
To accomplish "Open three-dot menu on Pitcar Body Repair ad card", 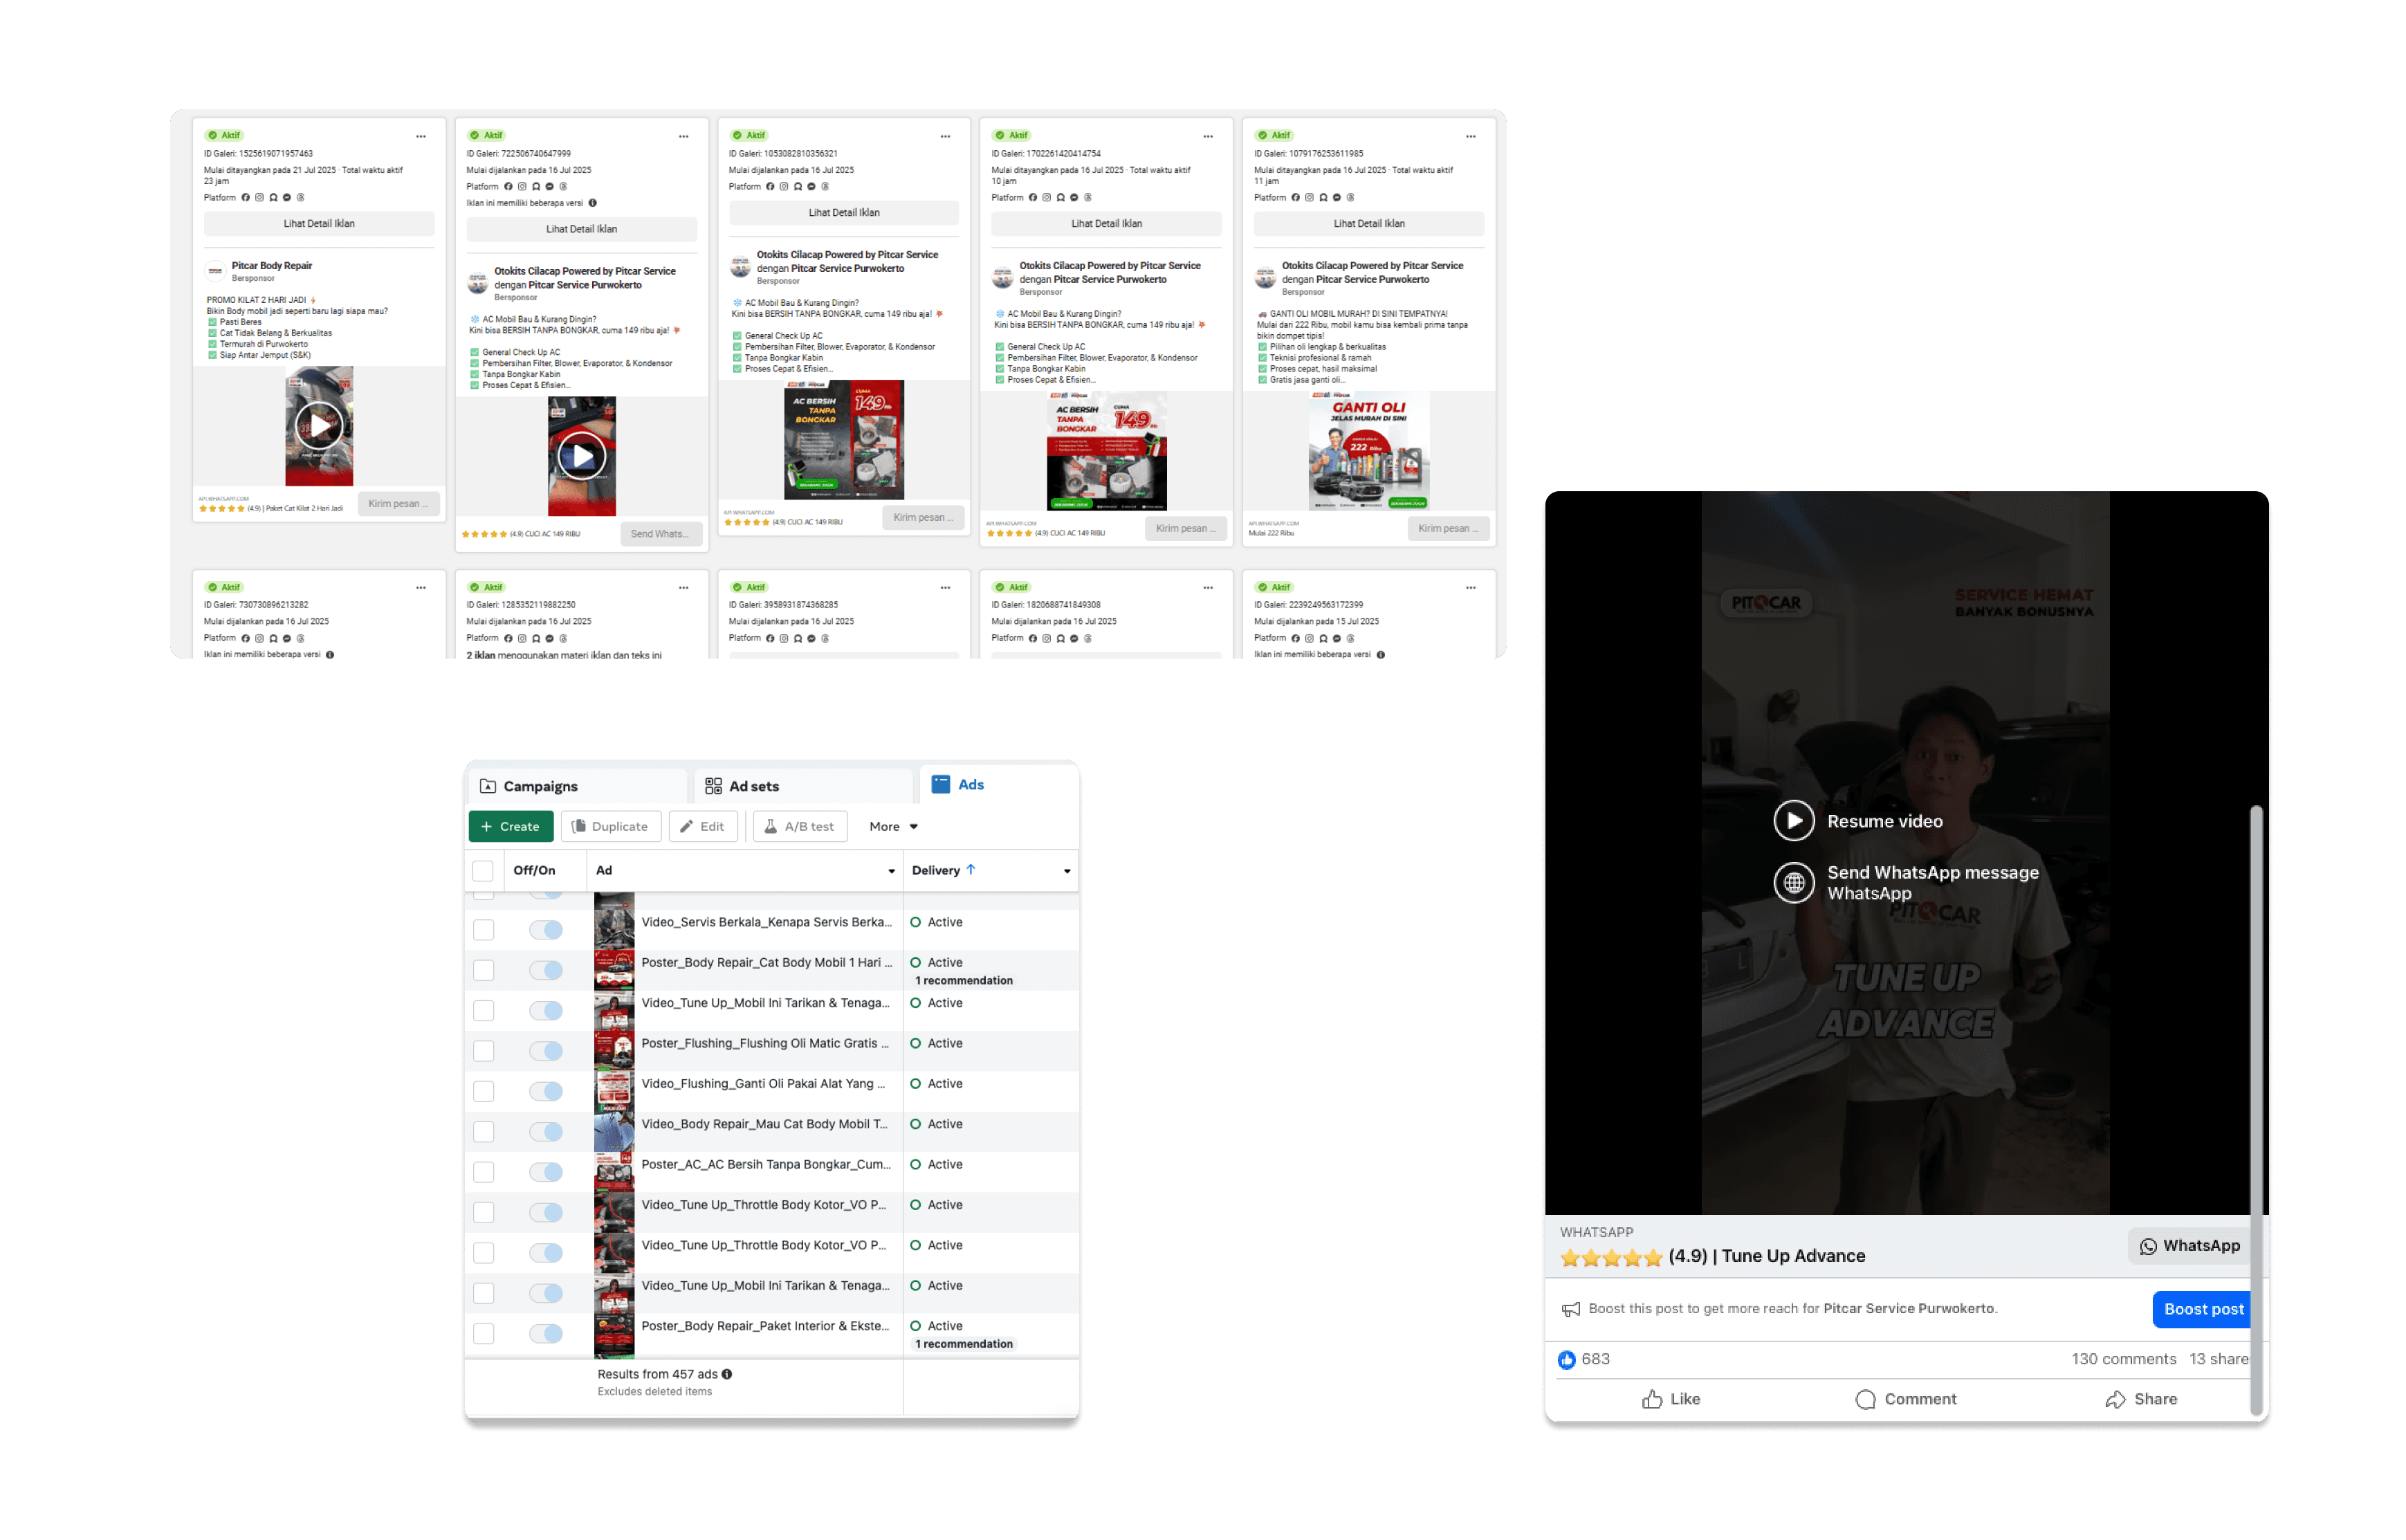I will 421,136.
